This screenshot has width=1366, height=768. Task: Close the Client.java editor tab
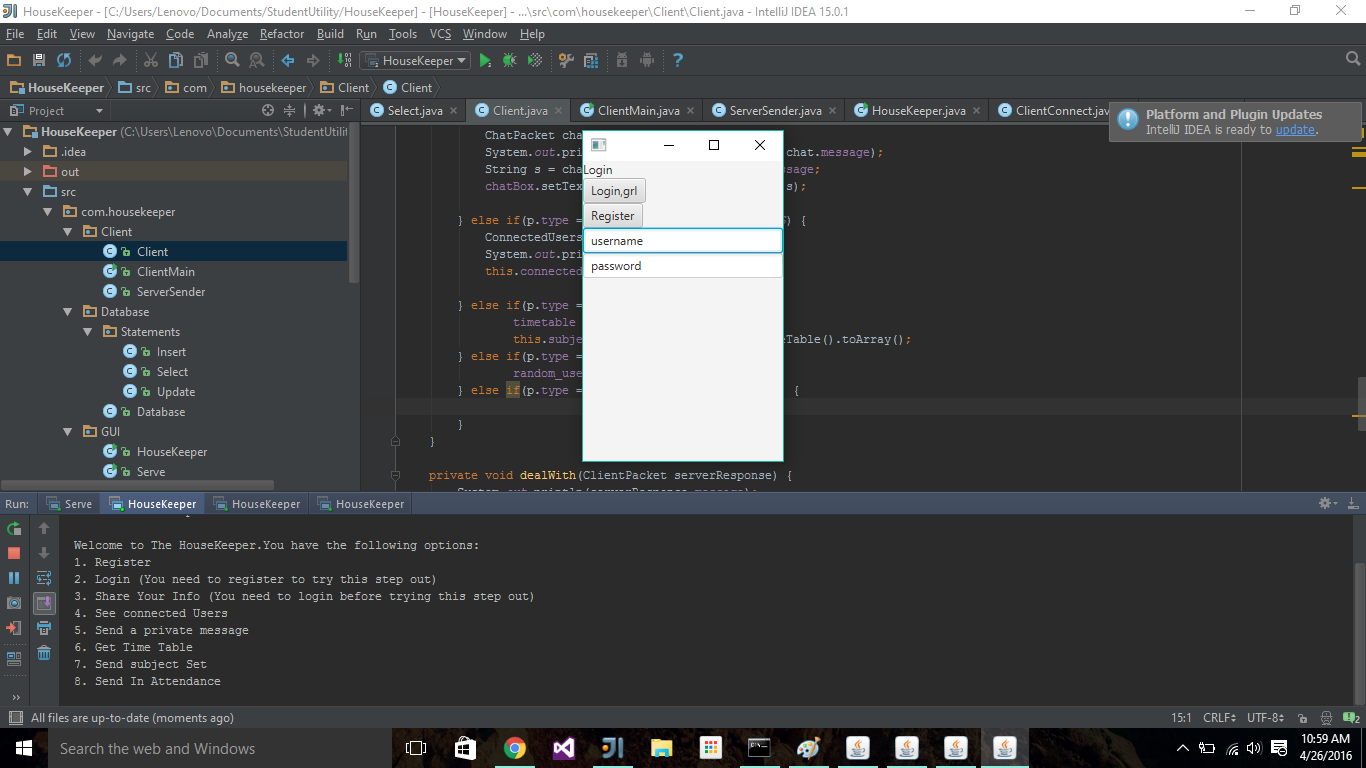559,111
